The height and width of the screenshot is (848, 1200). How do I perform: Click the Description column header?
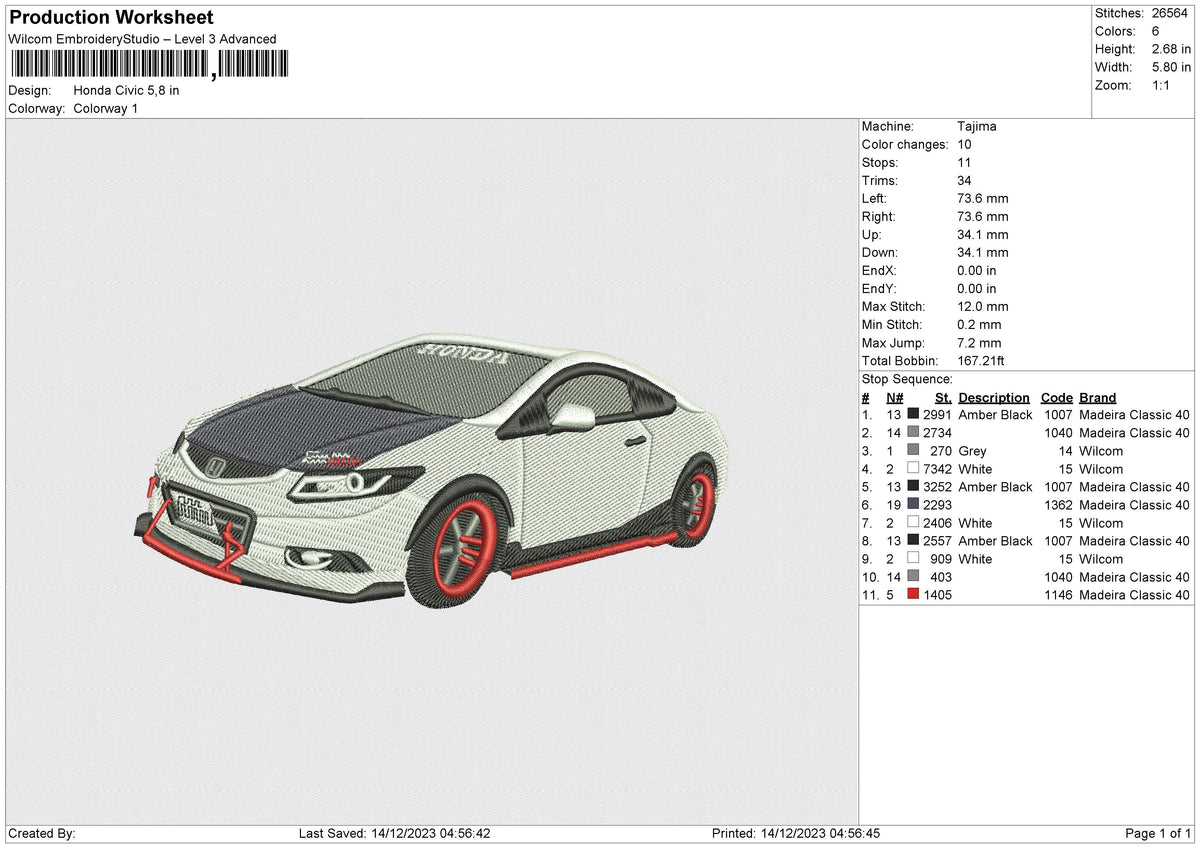tap(994, 397)
